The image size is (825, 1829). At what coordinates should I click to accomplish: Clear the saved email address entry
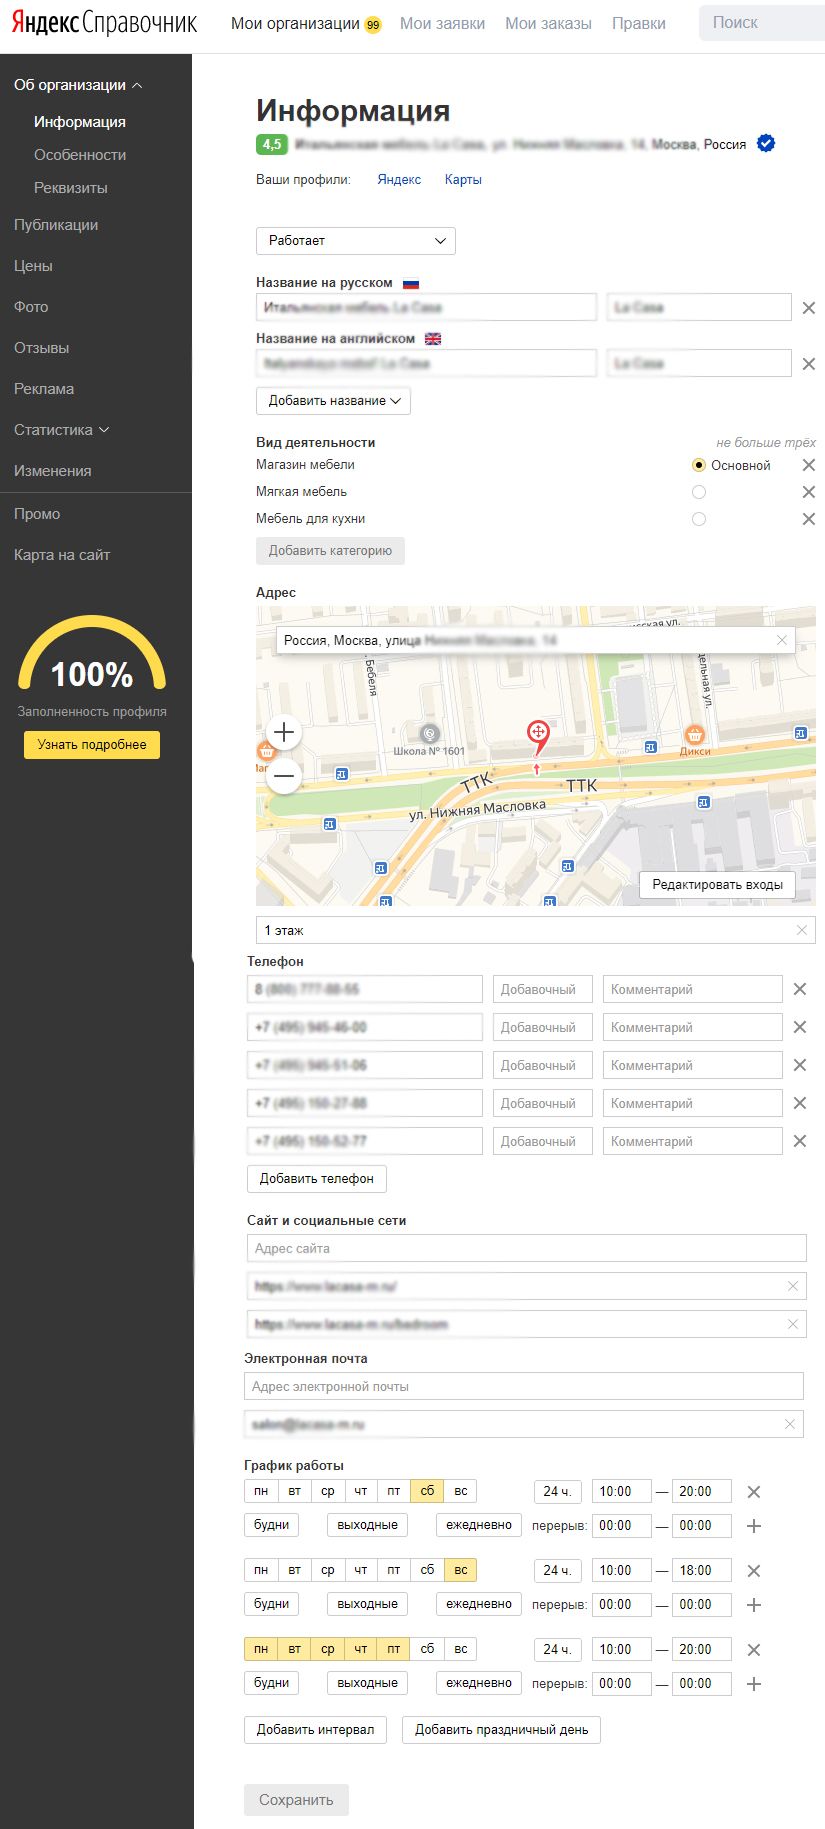pyautogui.click(x=790, y=1424)
